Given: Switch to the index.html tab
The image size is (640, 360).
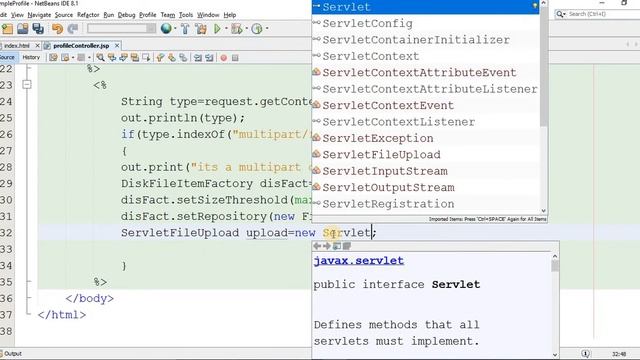Looking at the screenshot, I should coord(16,46).
